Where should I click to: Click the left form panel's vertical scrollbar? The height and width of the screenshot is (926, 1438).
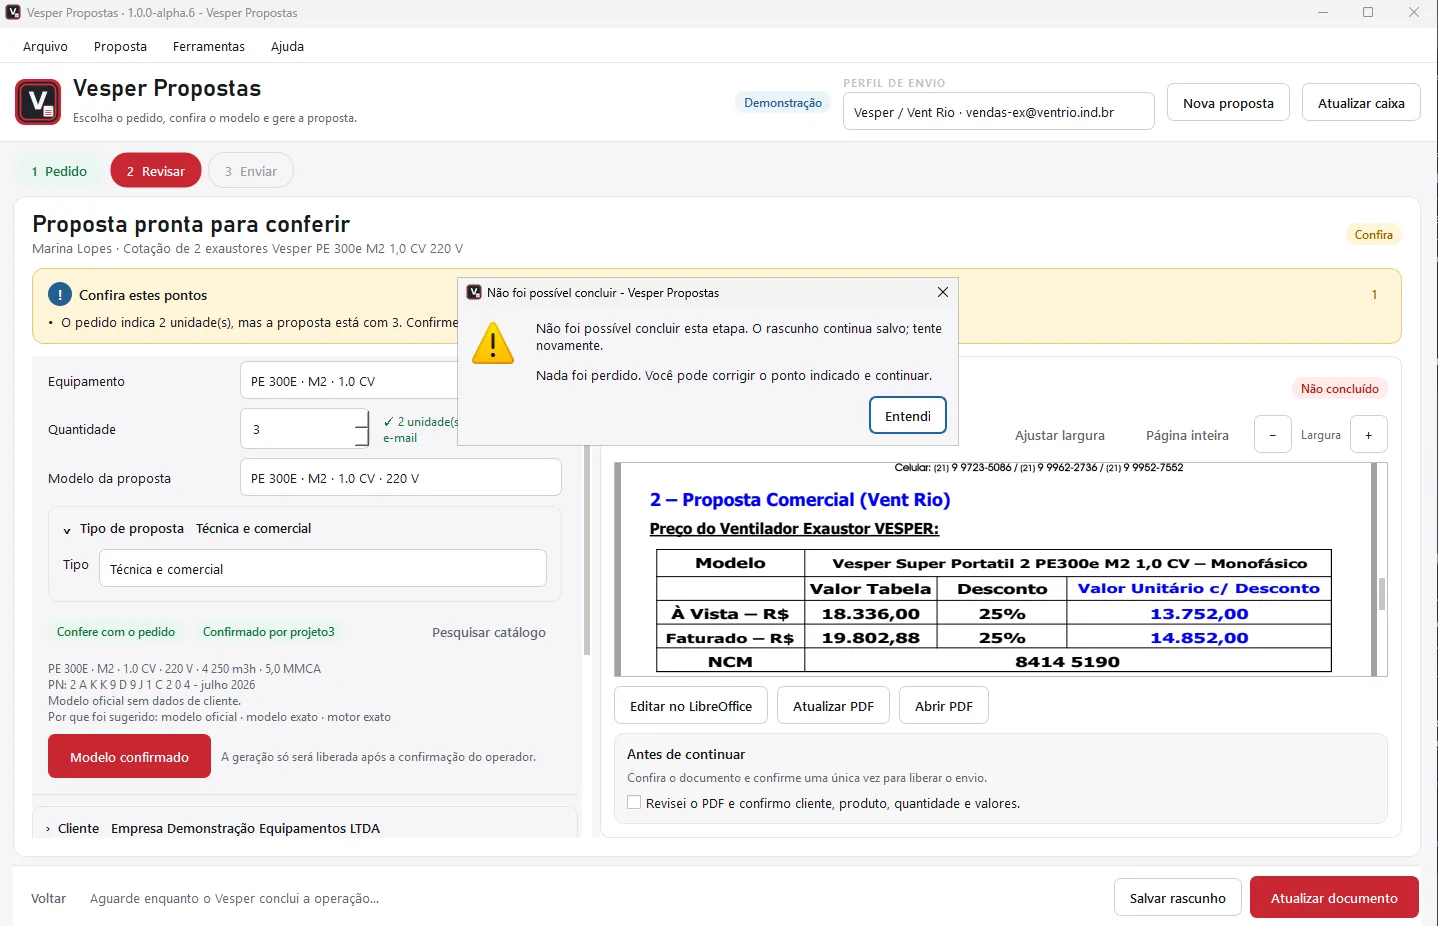(x=586, y=550)
